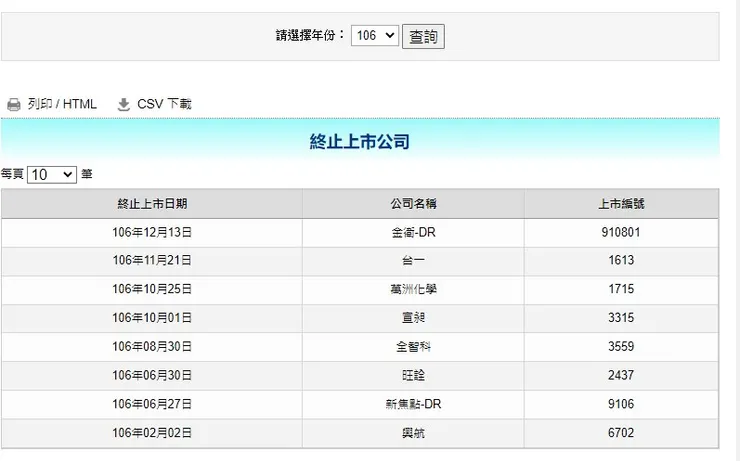Click the 請選擇年份 label
This screenshot has width=740, height=461.
[310, 35]
